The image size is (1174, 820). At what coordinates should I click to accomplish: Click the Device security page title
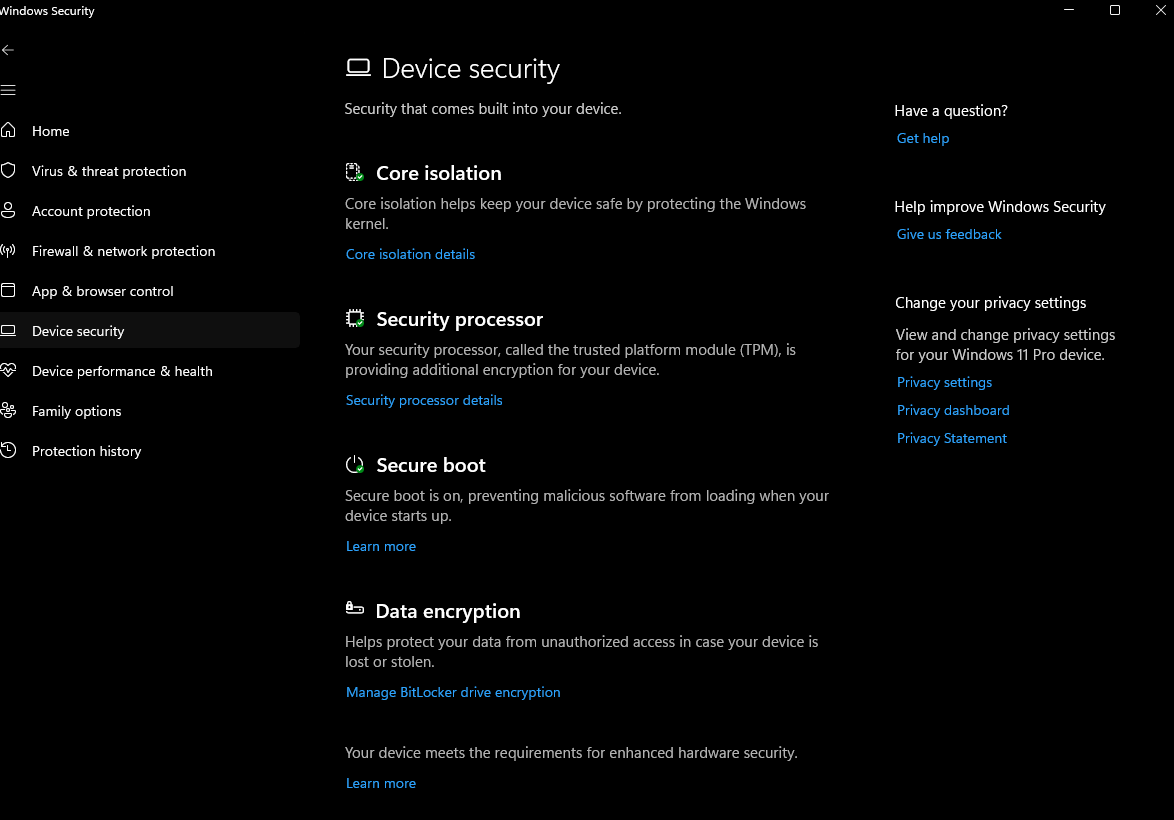click(x=471, y=69)
